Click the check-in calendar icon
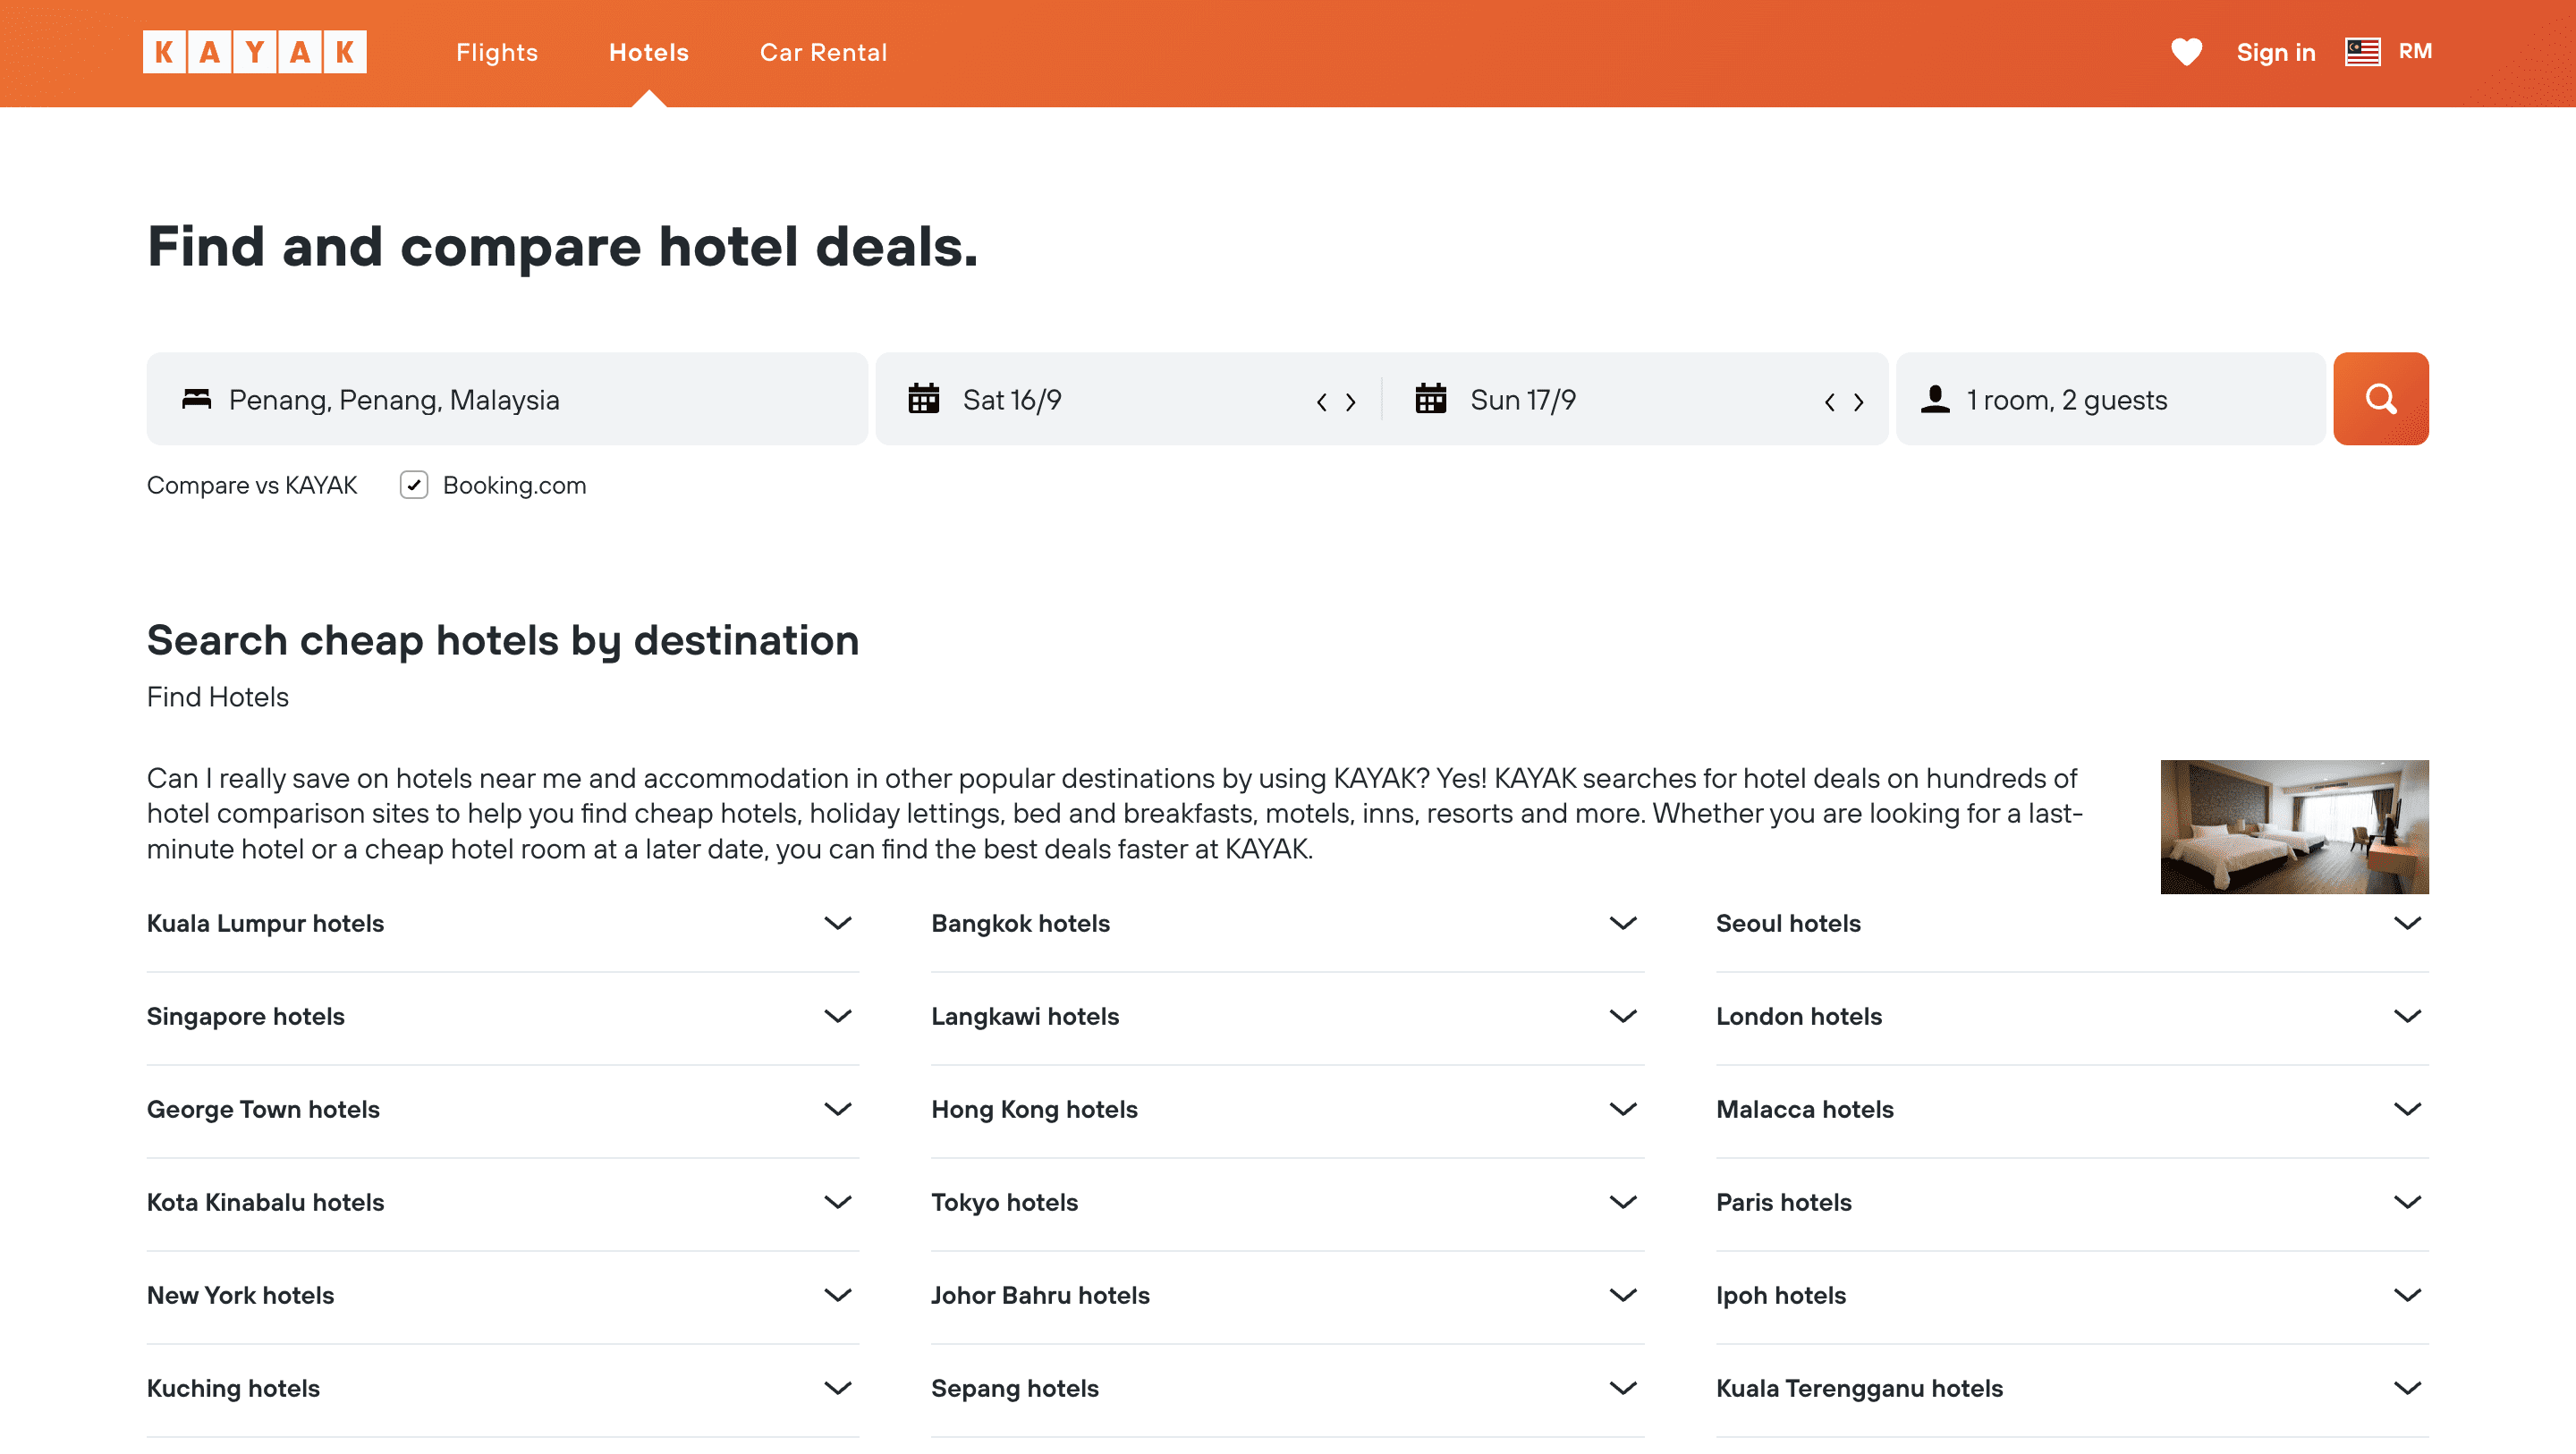The width and height of the screenshot is (2576, 1454). point(924,398)
